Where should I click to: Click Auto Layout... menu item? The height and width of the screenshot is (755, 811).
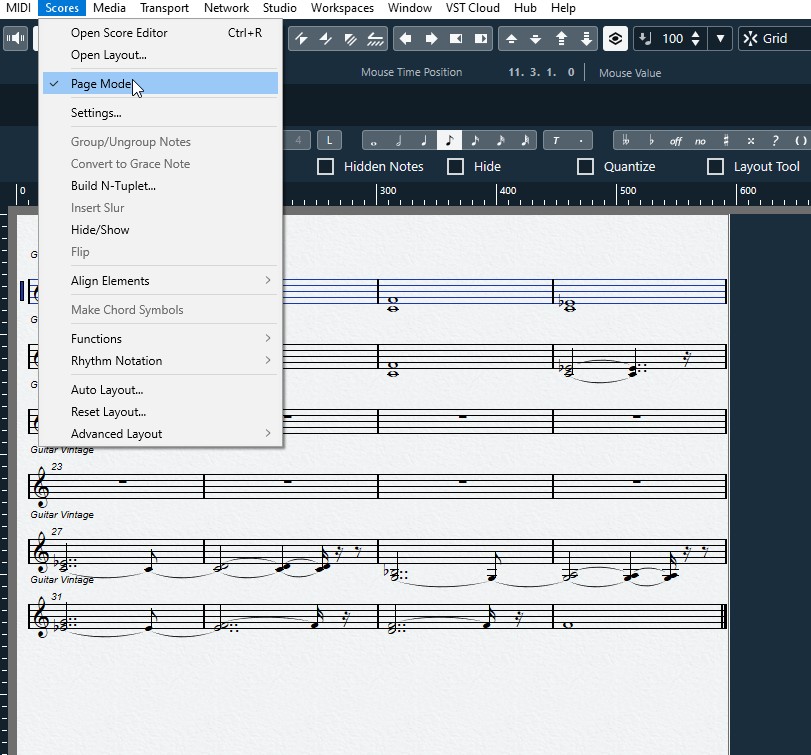click(107, 390)
